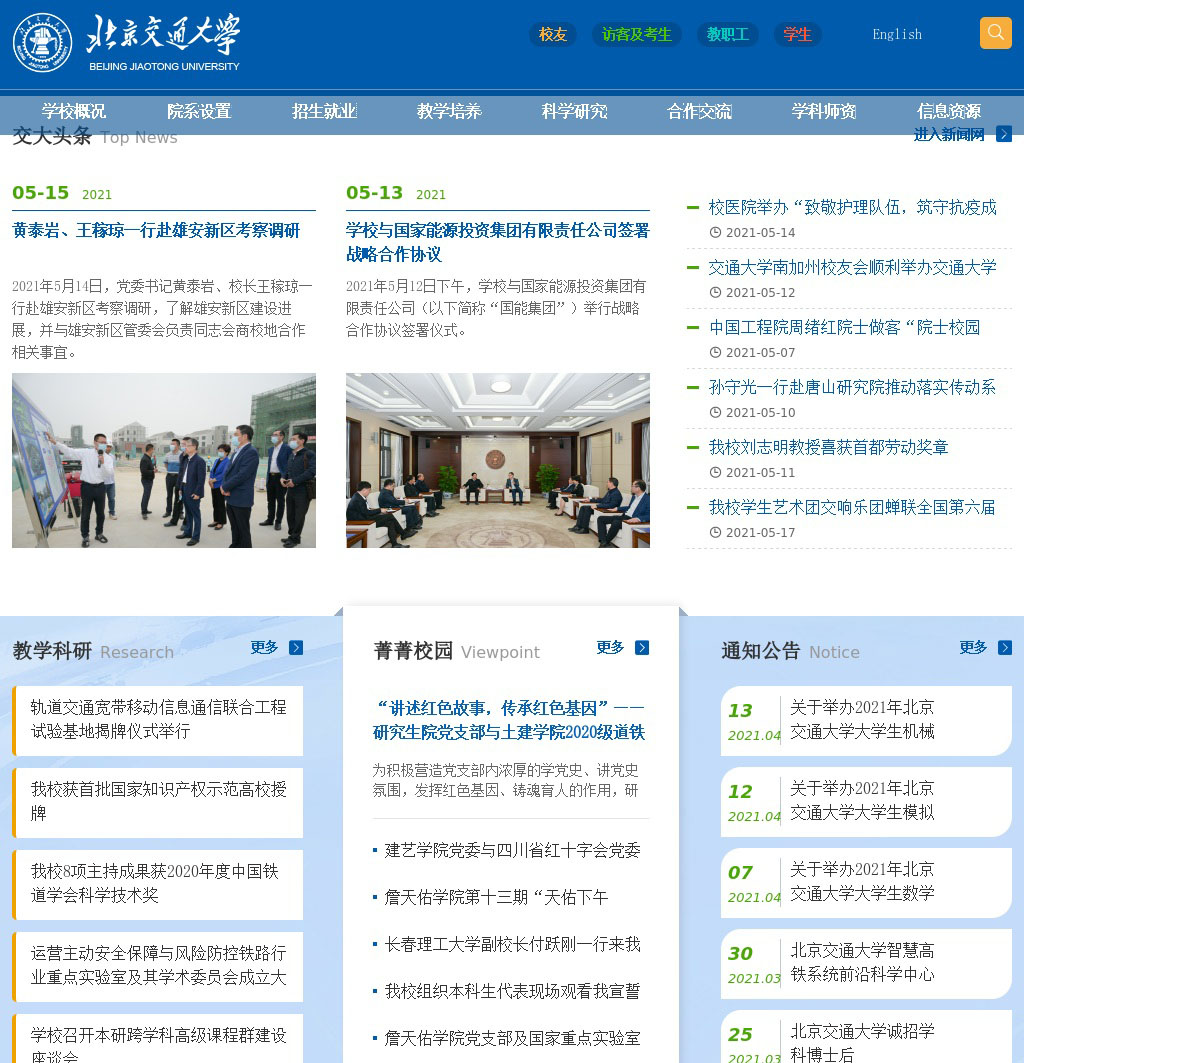Open campus item 我校组织本科生代表现场观看
Screen dimensions: 1200x1063
(513, 992)
